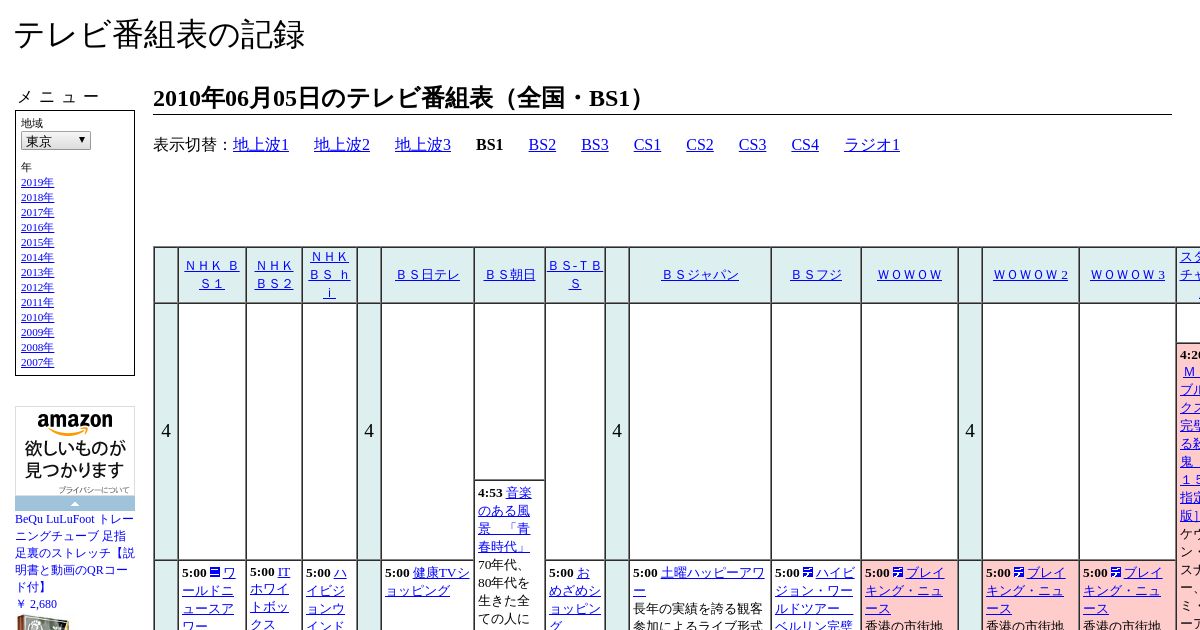The image size is (1200, 630).
Task: Open the NHK BS1 ワールドニュースアワー program
Action: click(x=209, y=599)
